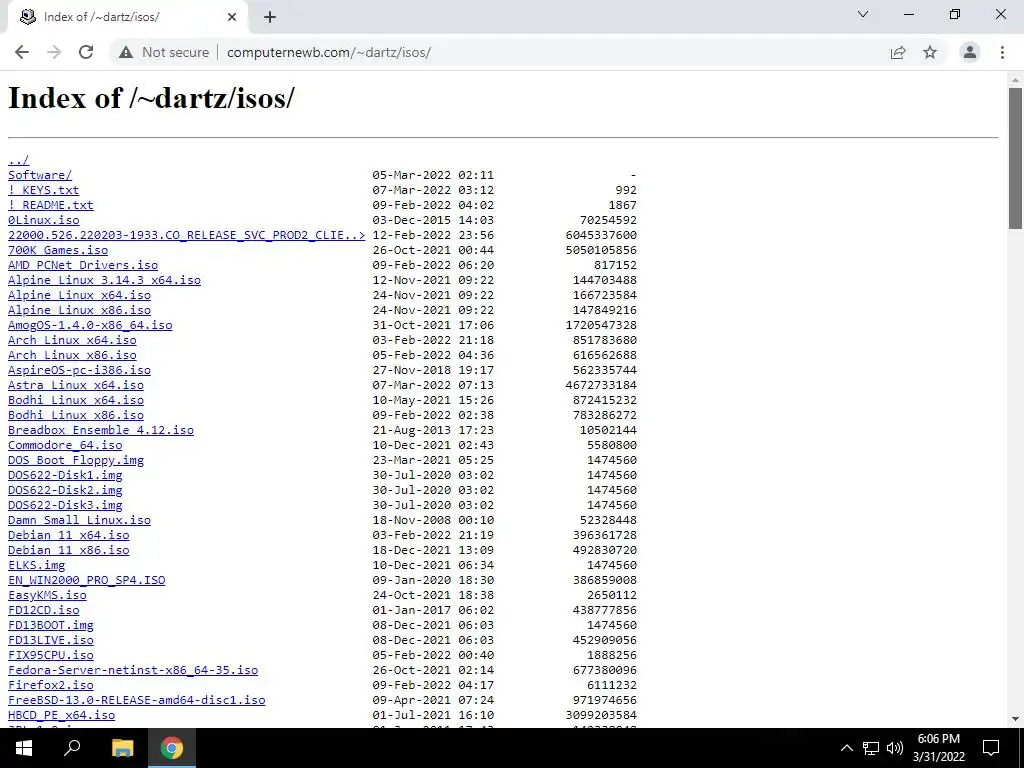The width and height of the screenshot is (1024, 768).
Task: Open the volume tray icon
Action: pos(895,748)
